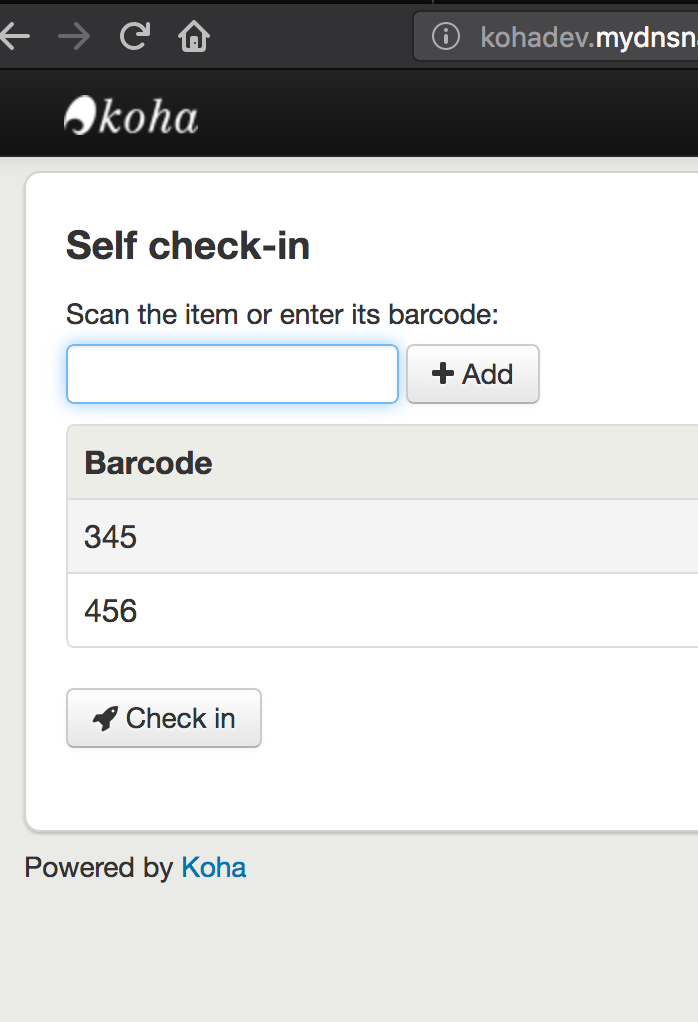Screen dimensions: 698x1022
Task: Focus the barcode entry text field
Action: (232, 374)
